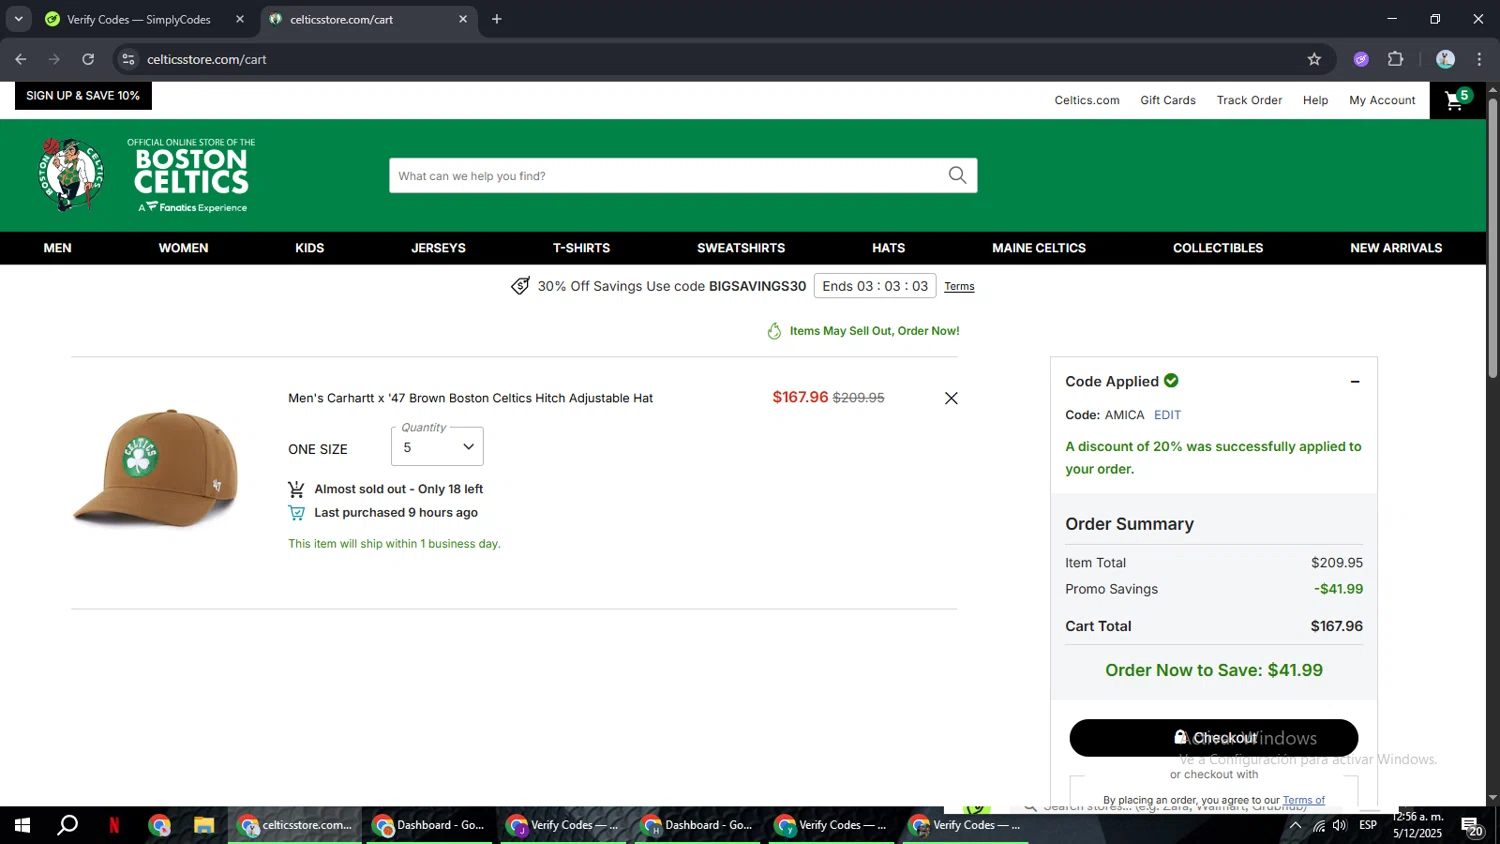Go back to previous page
This screenshot has height=844, width=1500.
21,59
